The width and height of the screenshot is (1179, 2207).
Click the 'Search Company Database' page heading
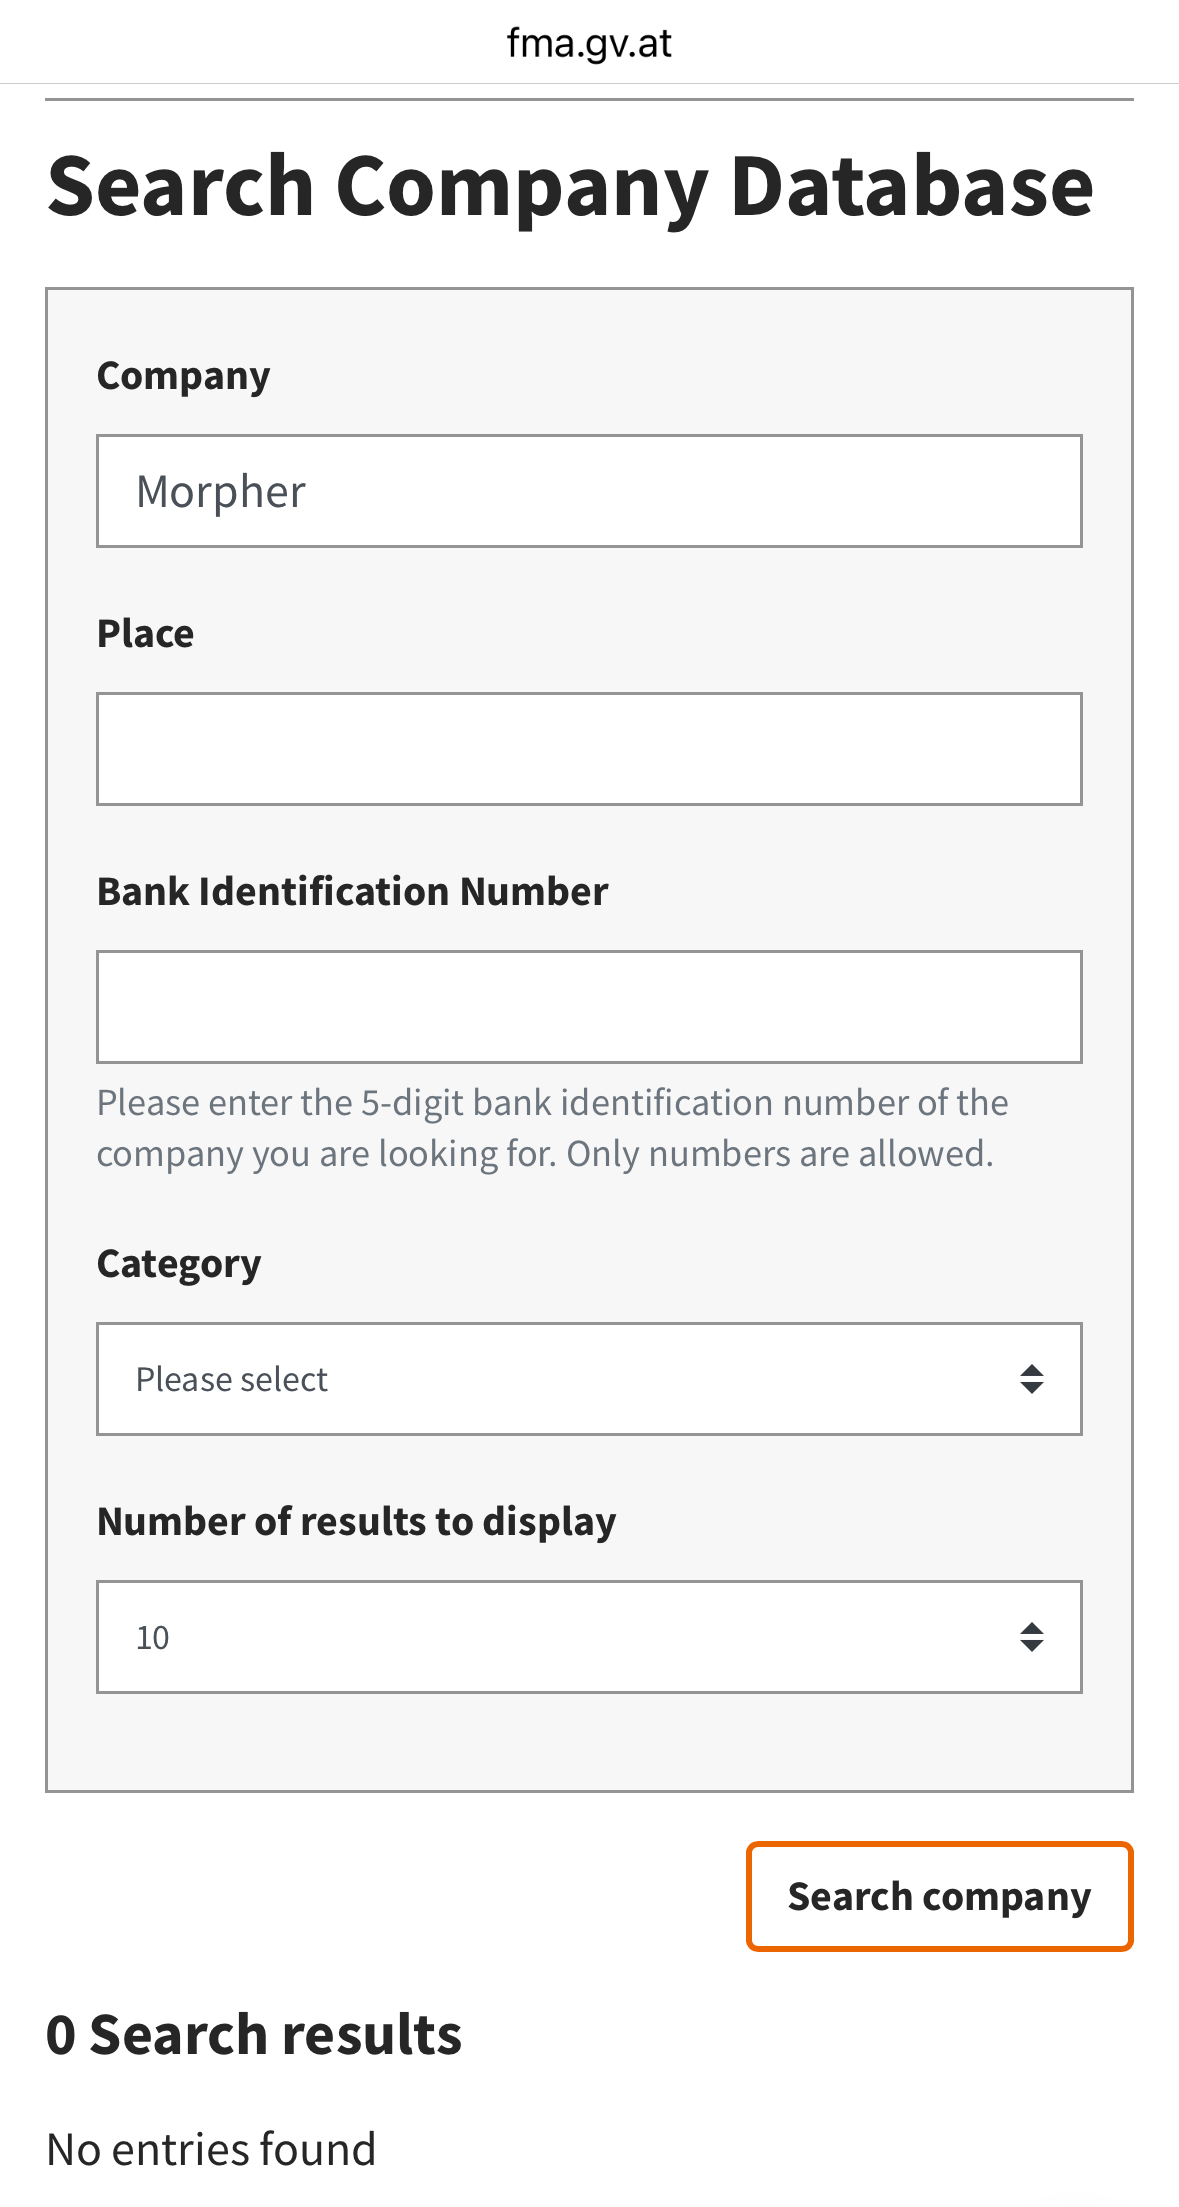[570, 186]
